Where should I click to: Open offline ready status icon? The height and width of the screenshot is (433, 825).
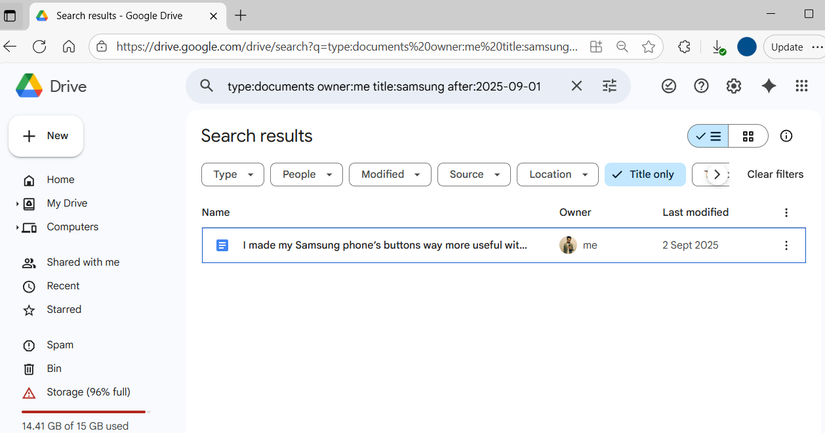pos(669,86)
